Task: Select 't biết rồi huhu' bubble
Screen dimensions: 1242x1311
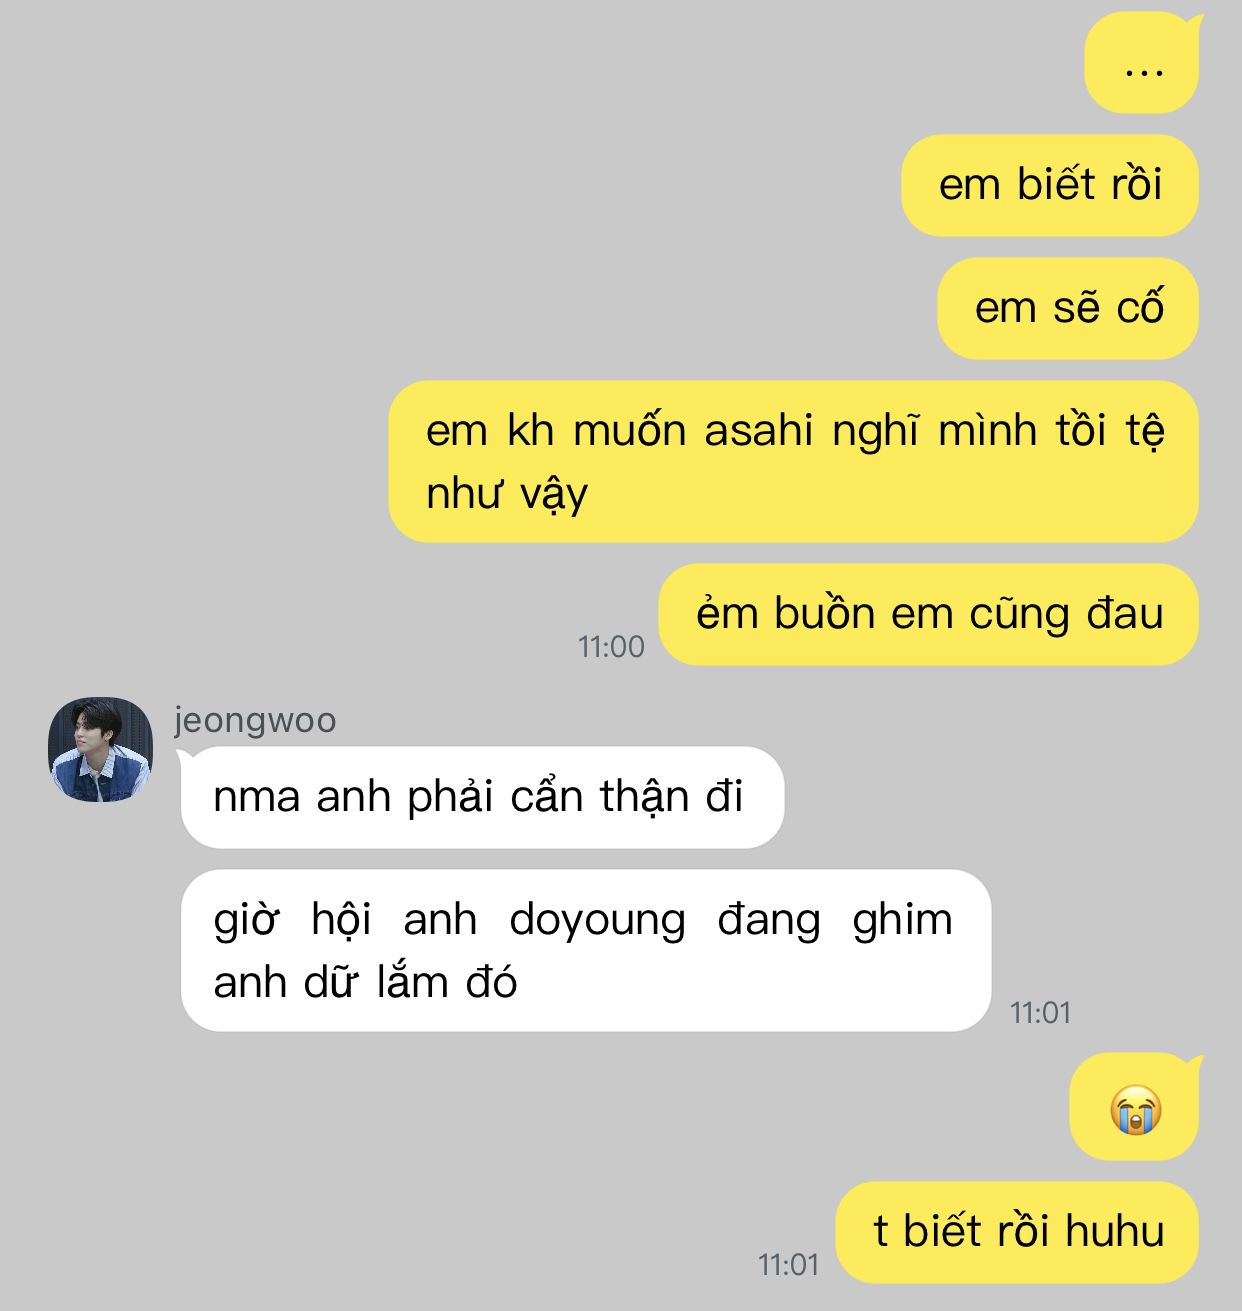Action: click(1017, 1232)
